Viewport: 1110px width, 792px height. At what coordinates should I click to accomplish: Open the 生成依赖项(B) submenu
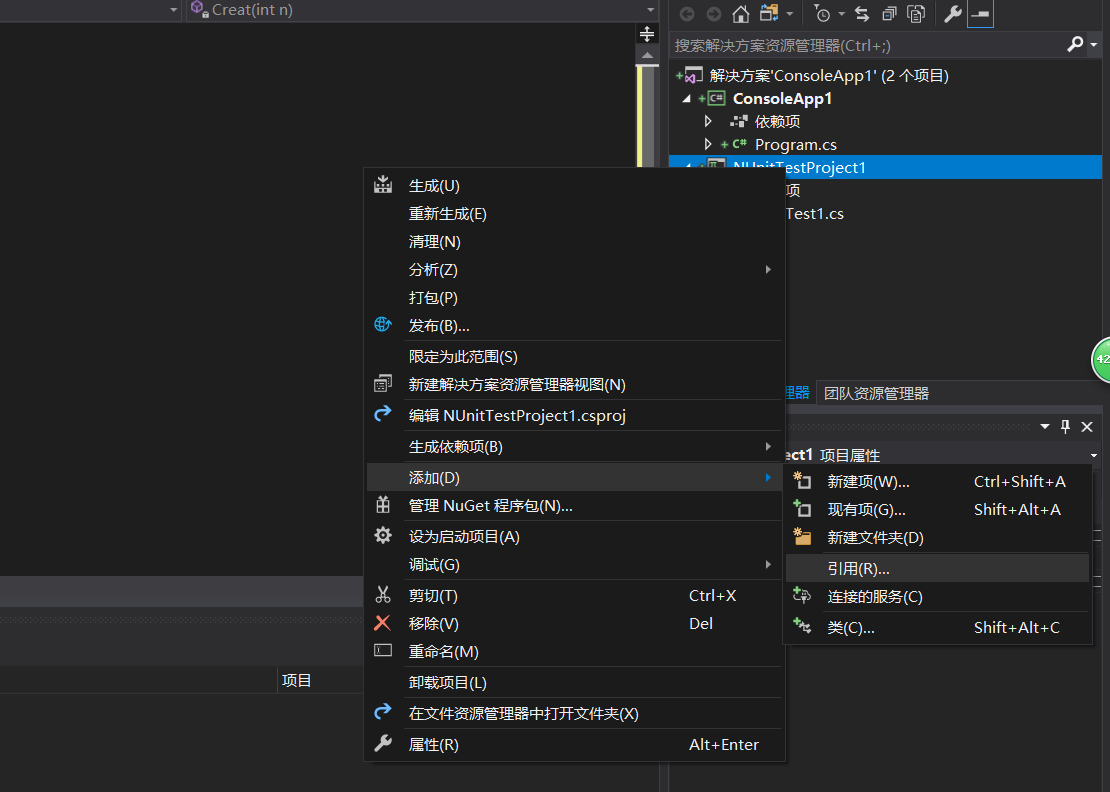tap(574, 447)
